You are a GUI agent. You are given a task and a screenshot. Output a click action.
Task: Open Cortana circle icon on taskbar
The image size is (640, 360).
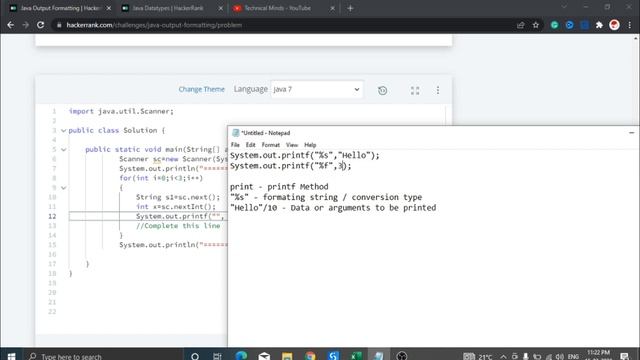point(195,356)
